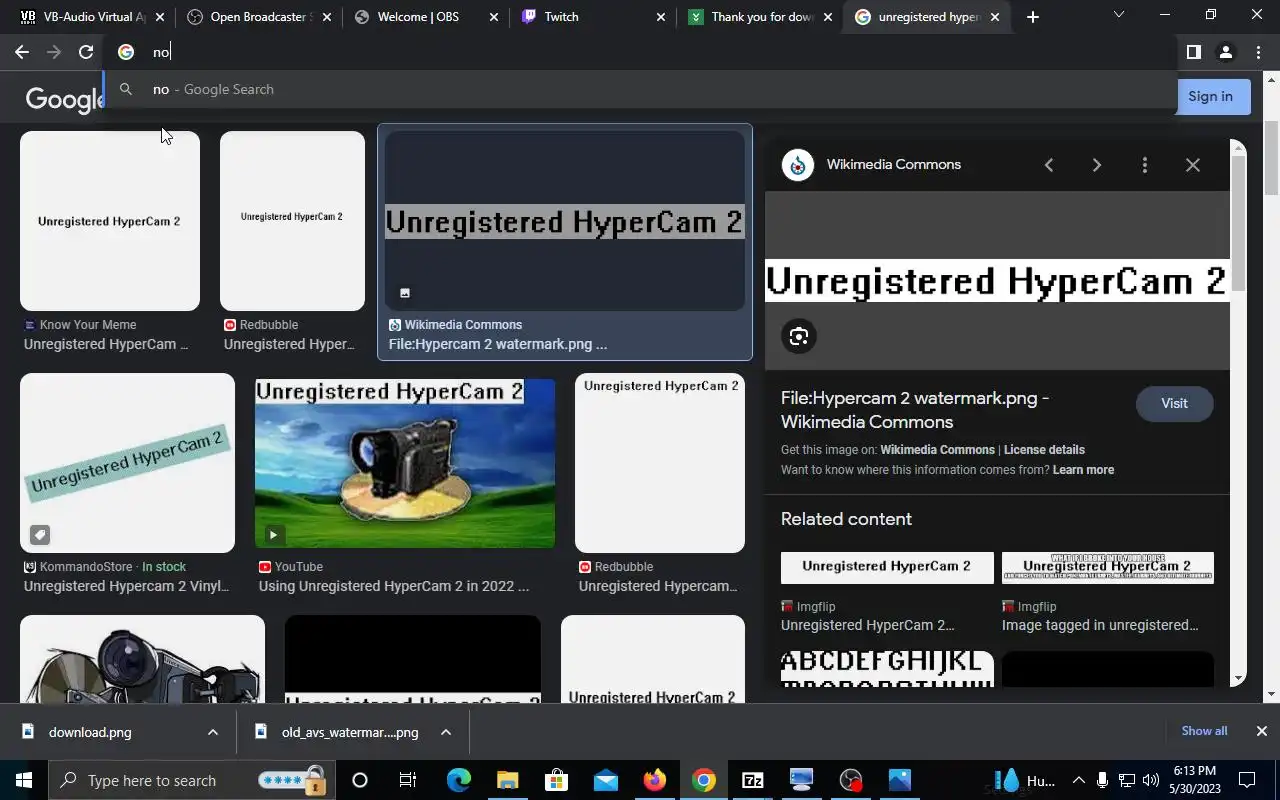Select the 'no - Google Search' suggestion
1280x800 pixels.
coord(640,89)
